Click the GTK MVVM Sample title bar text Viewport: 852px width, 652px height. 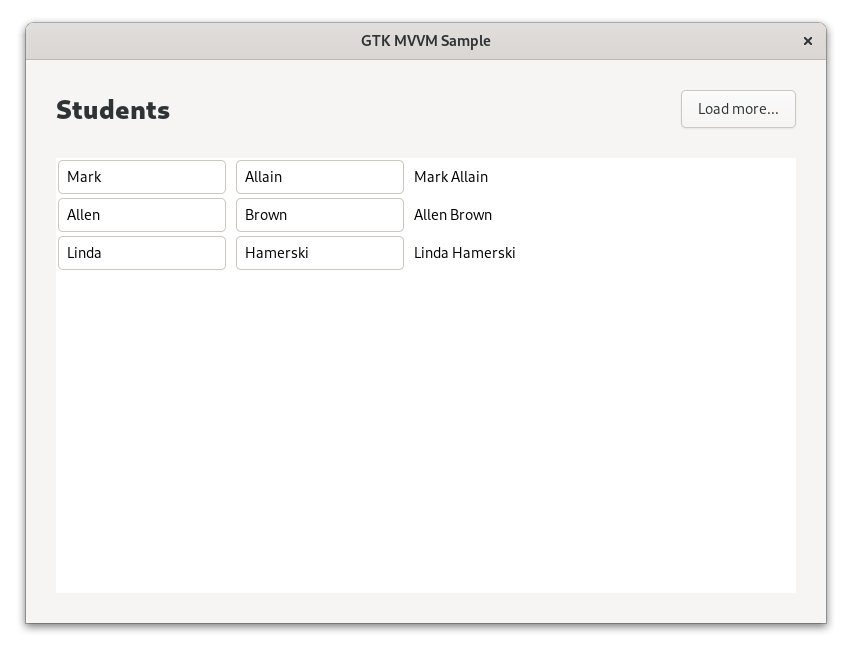click(426, 41)
